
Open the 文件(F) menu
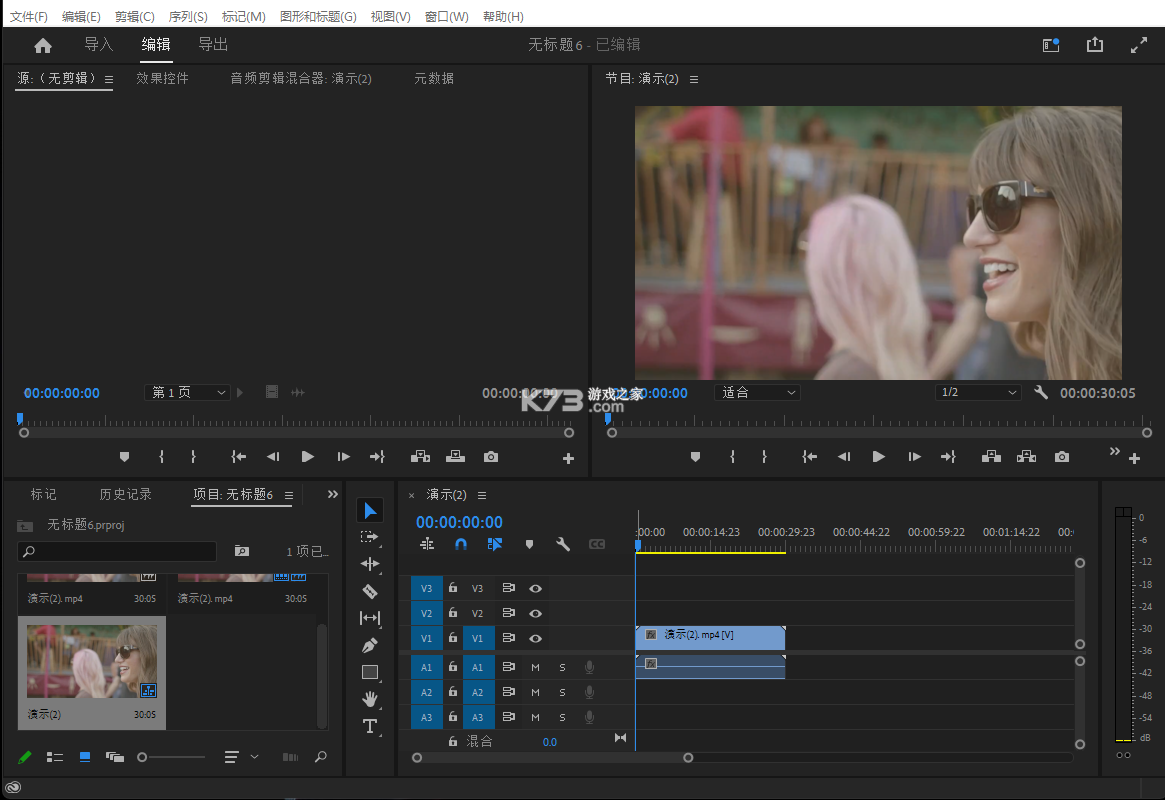pos(28,16)
